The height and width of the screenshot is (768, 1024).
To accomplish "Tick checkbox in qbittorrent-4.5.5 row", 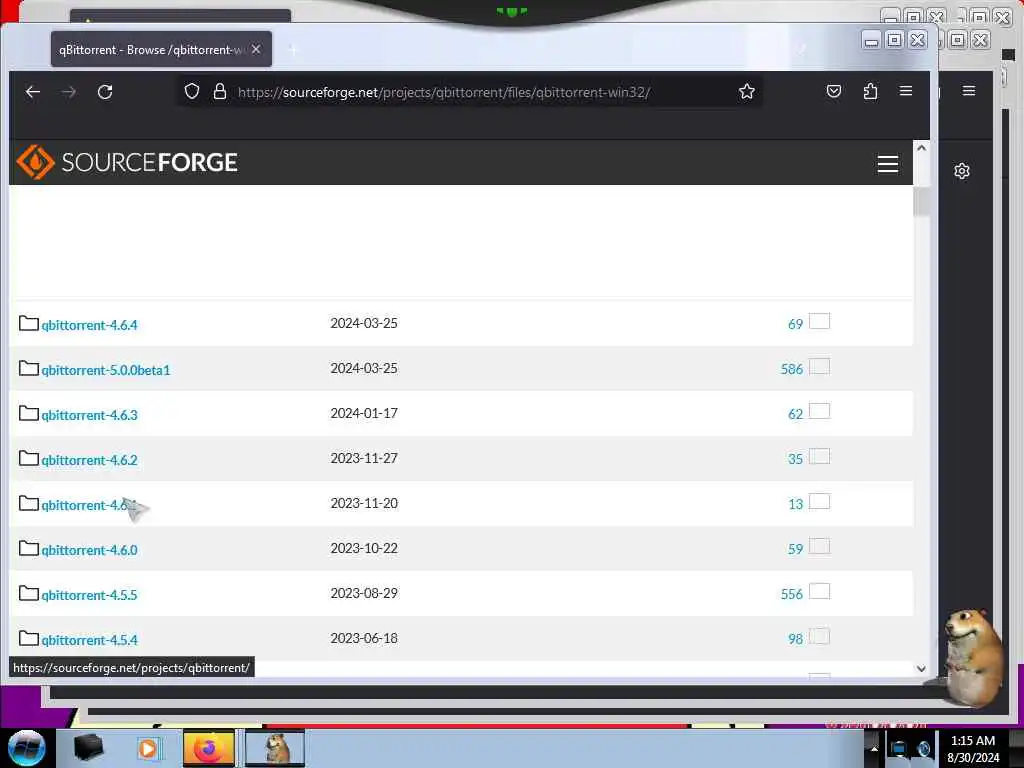I will pos(819,592).
